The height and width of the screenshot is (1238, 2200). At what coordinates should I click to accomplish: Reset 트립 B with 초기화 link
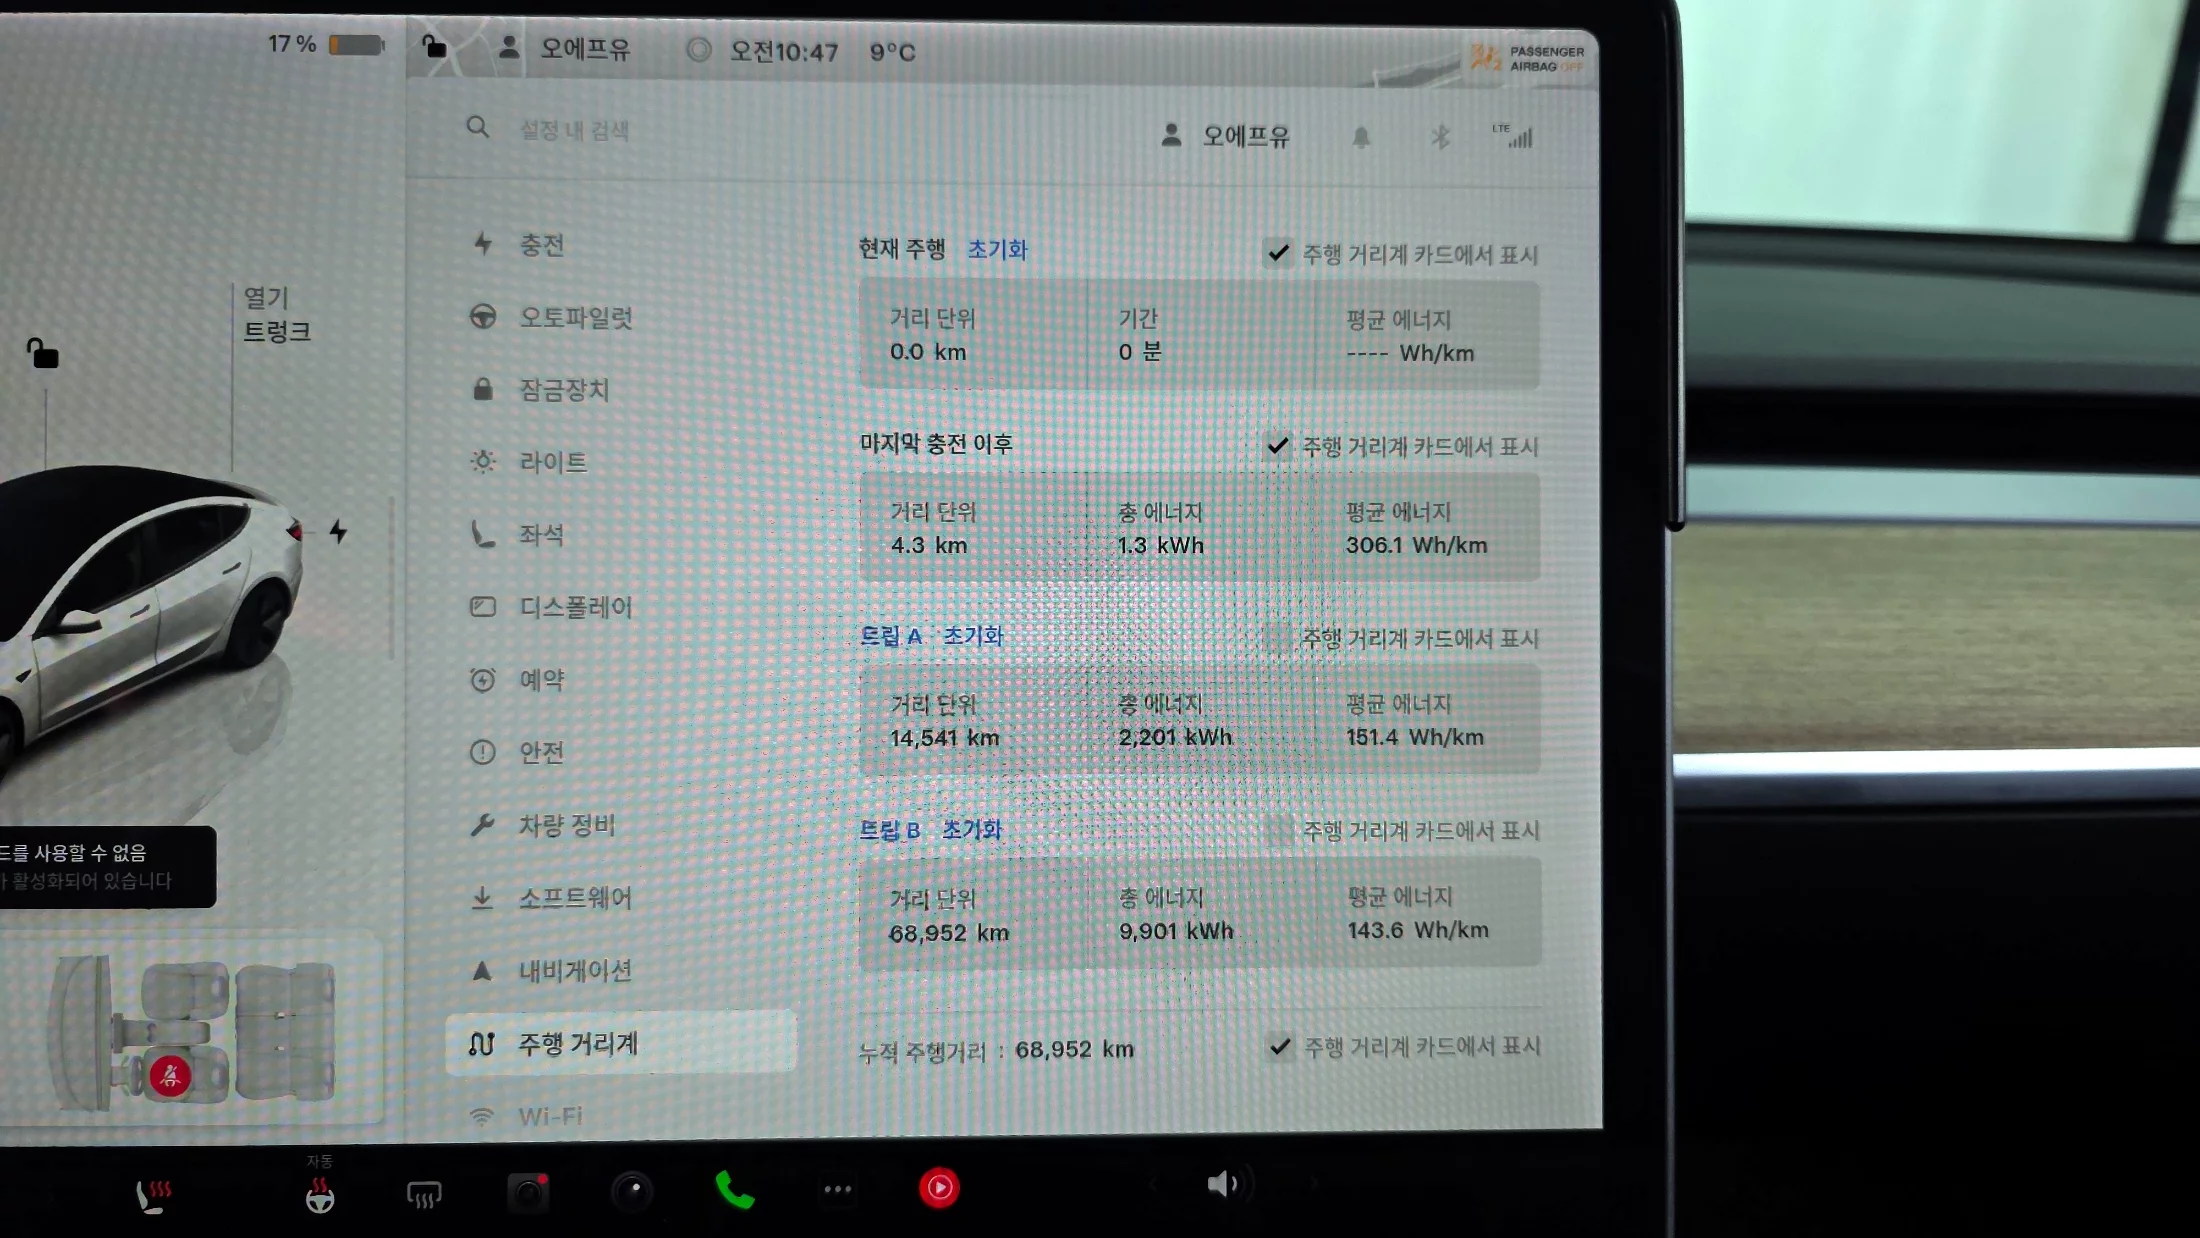[x=971, y=830]
